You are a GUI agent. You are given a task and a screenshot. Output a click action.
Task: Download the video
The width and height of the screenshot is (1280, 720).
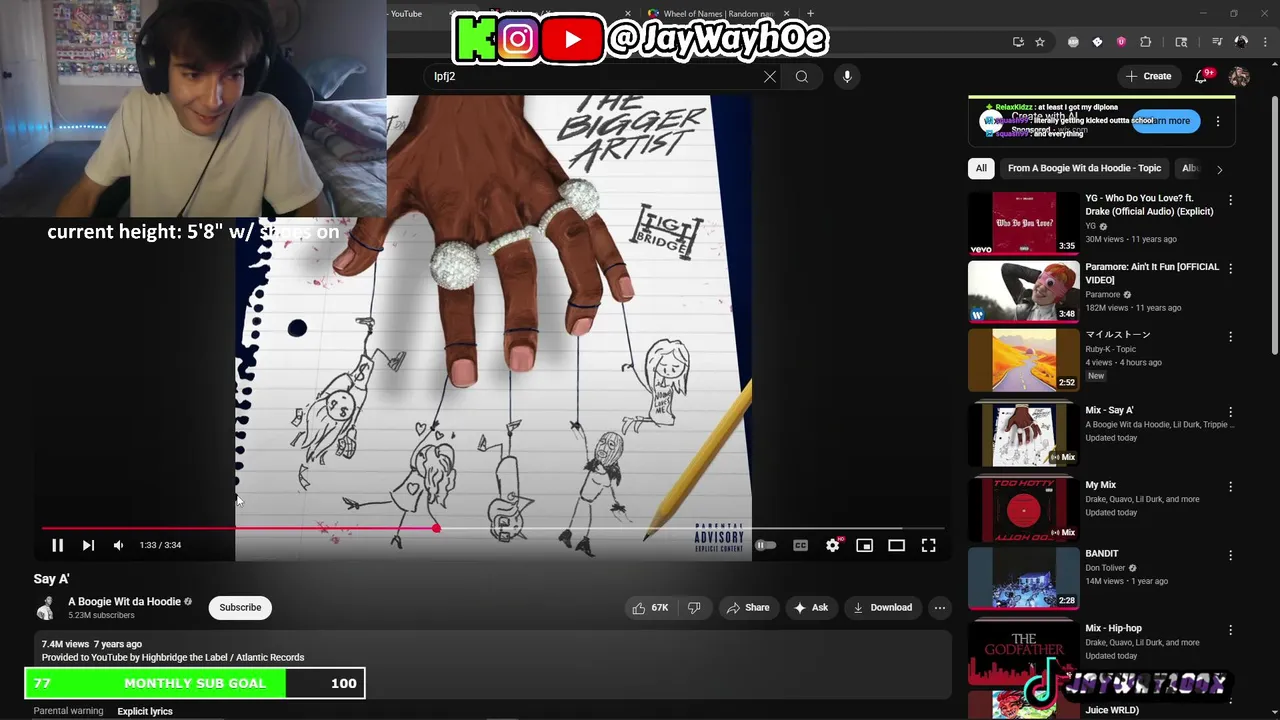click(883, 607)
